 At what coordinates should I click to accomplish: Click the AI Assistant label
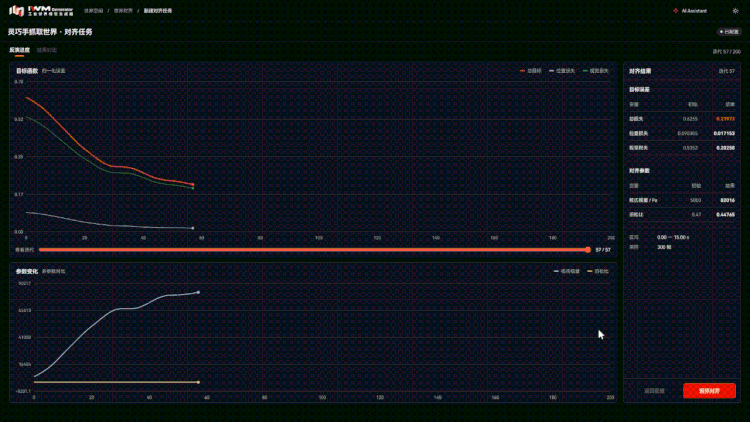point(694,11)
